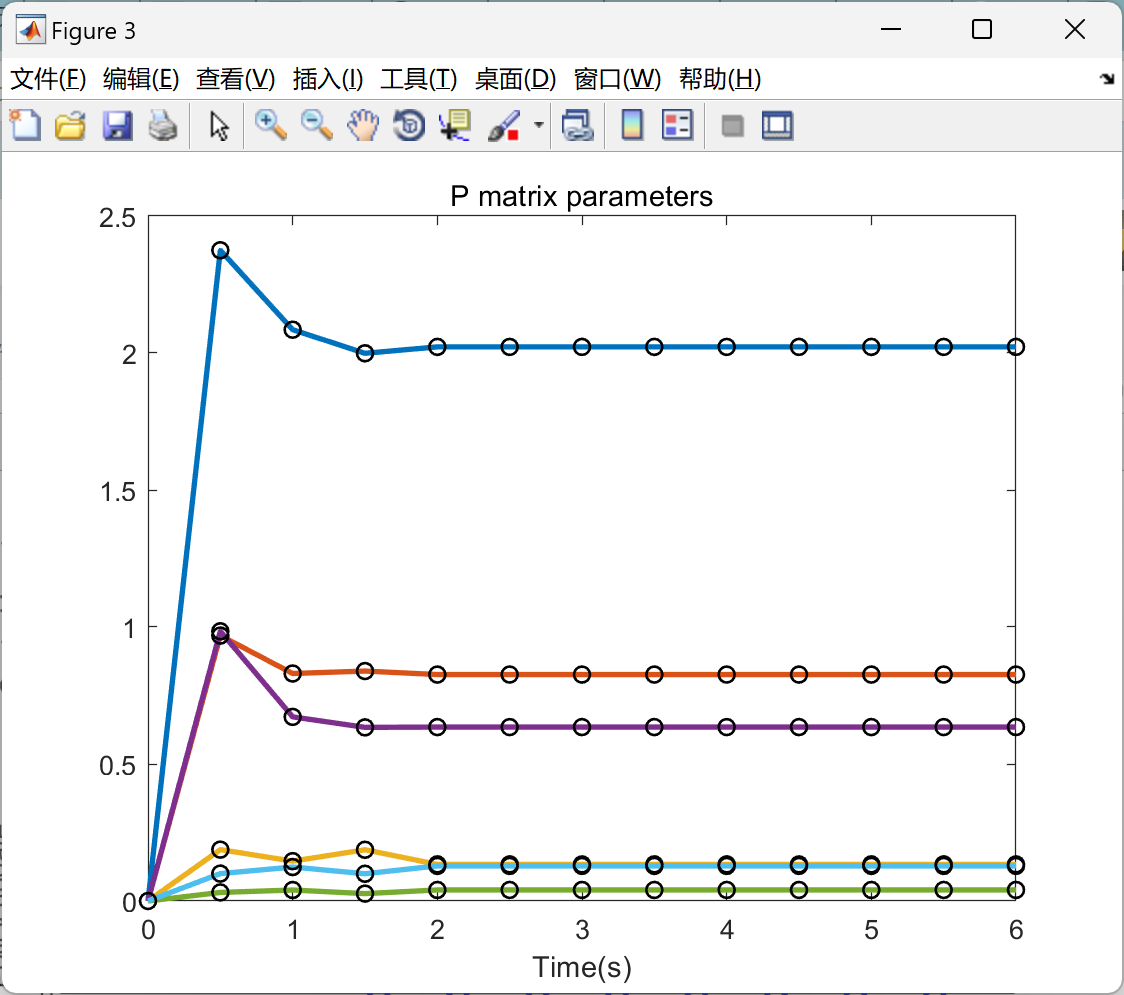Image resolution: width=1124 pixels, height=995 pixels.
Task: Open the brush color dropdown arrow
Action: tap(539, 125)
